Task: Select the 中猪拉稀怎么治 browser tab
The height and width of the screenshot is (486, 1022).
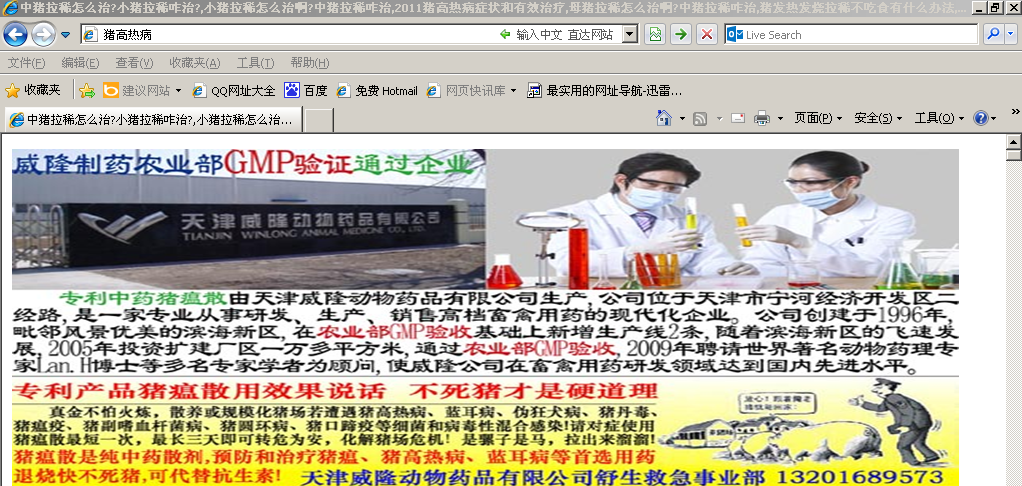Action: click(x=154, y=120)
